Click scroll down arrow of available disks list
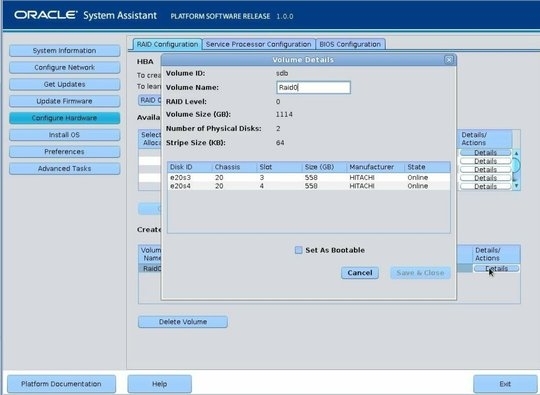The image size is (540, 395). (x=516, y=186)
